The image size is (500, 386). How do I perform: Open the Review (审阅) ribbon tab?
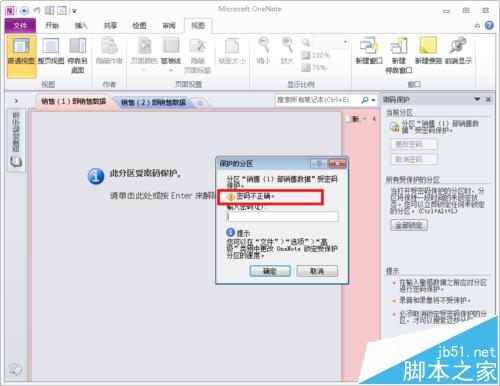pos(168,26)
